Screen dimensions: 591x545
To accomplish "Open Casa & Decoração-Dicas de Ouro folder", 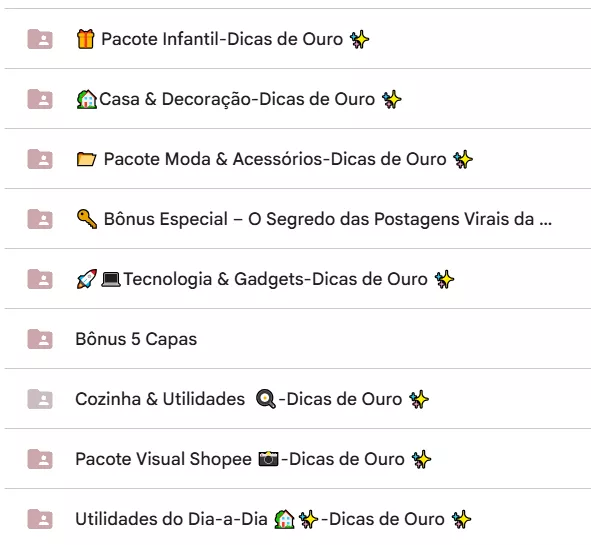I will (239, 99).
